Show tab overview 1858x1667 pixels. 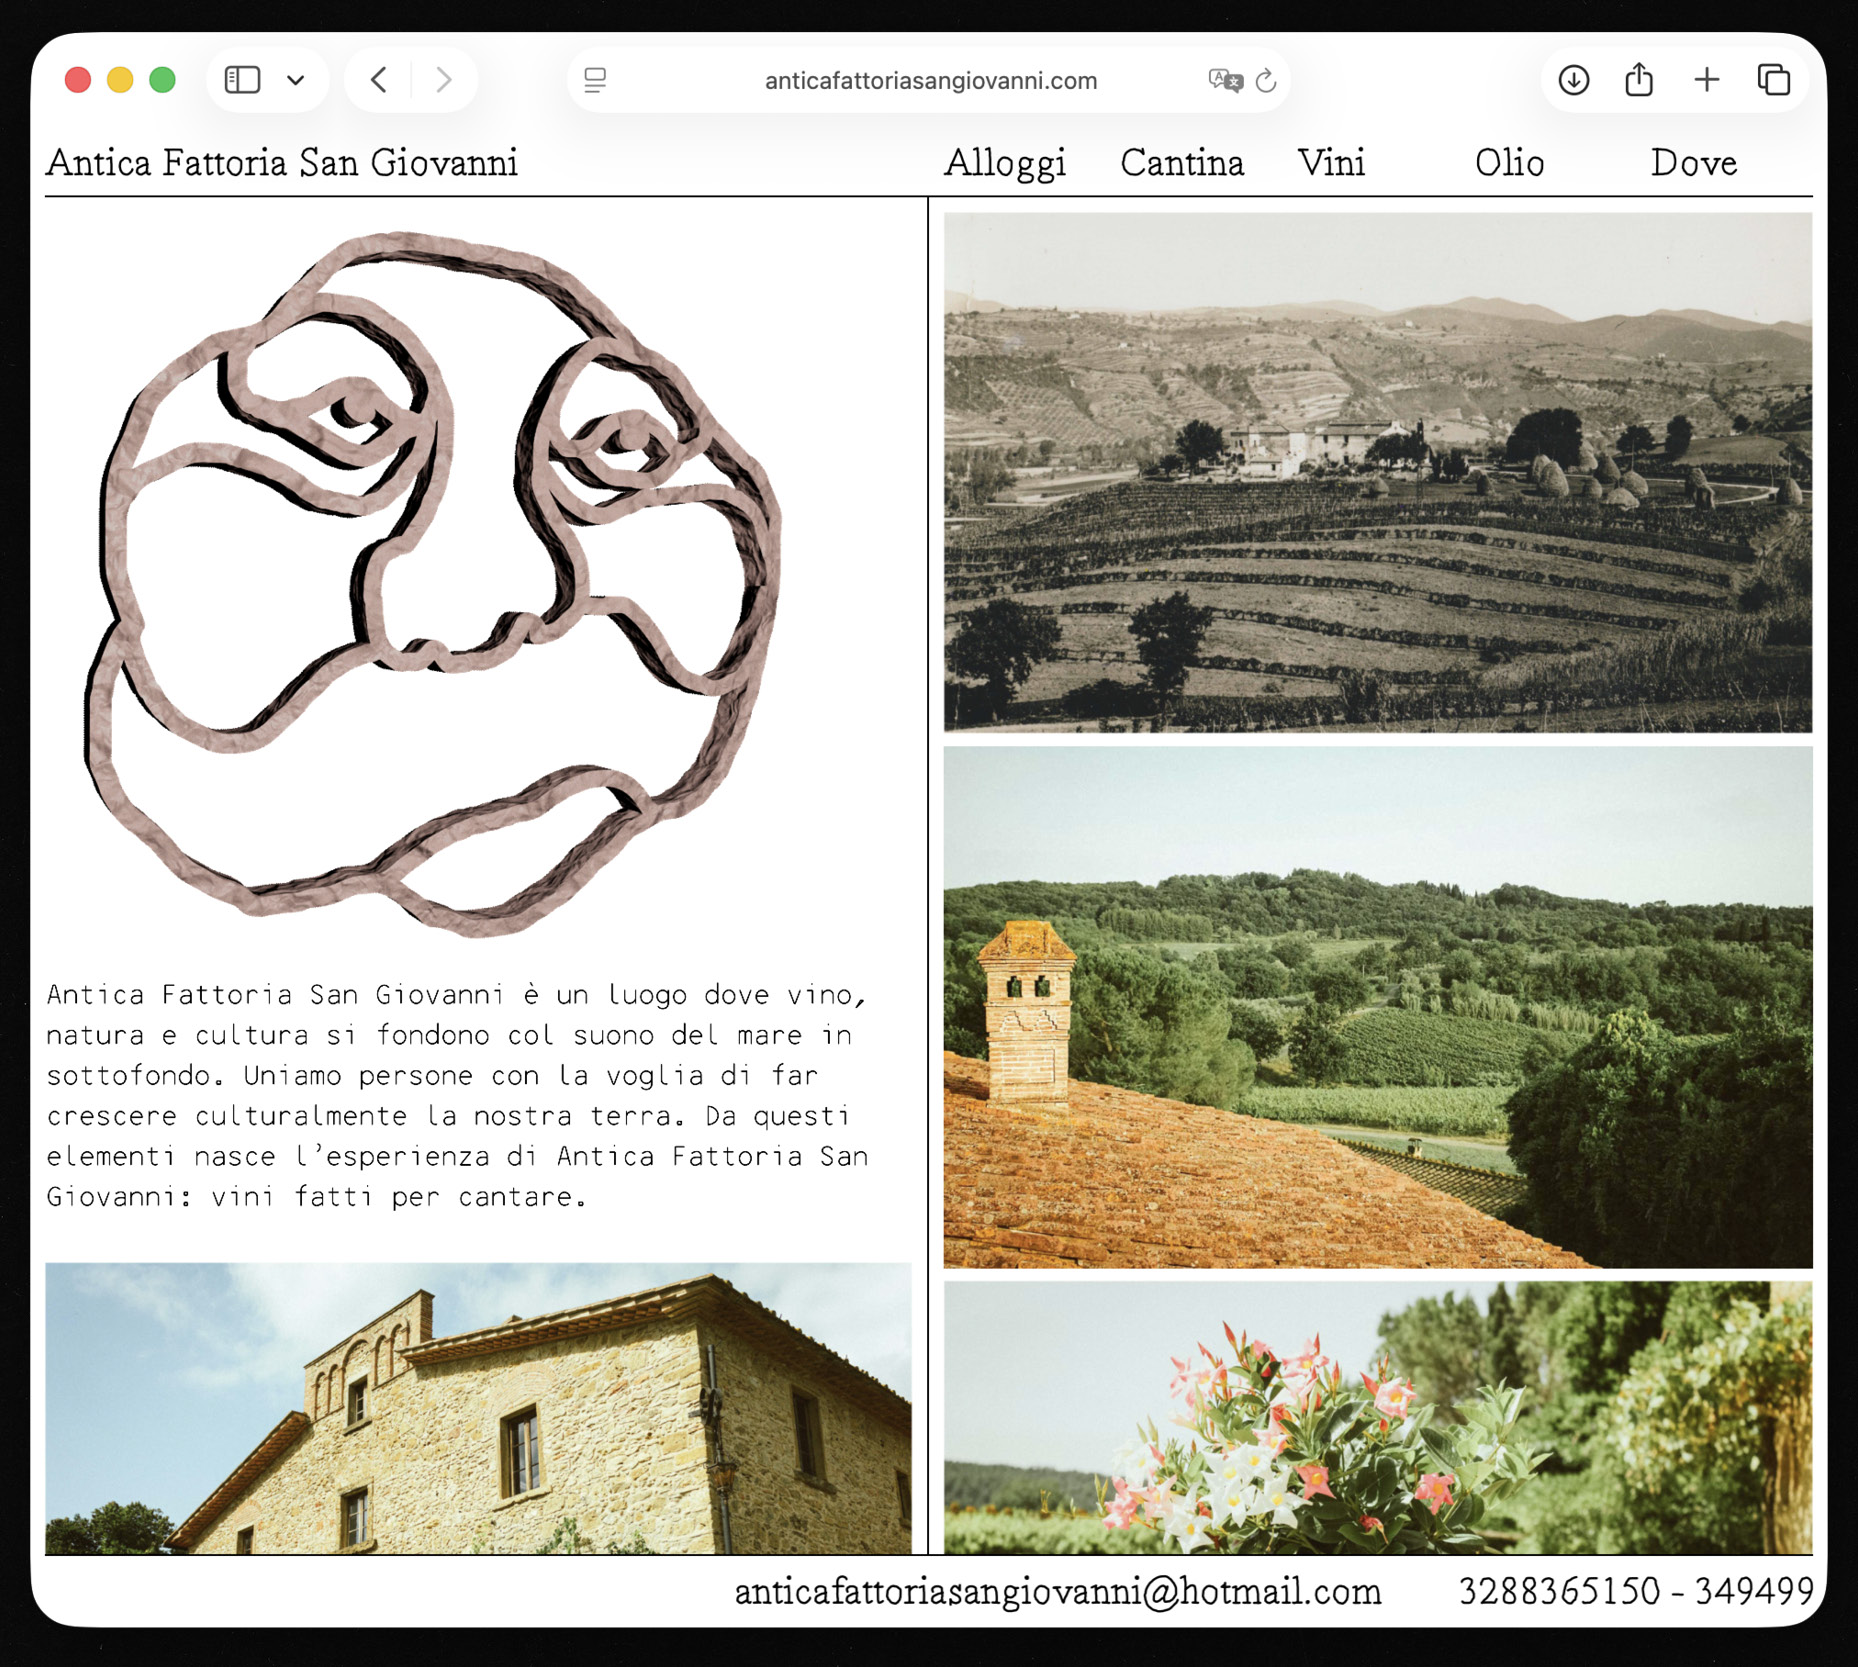[1773, 80]
